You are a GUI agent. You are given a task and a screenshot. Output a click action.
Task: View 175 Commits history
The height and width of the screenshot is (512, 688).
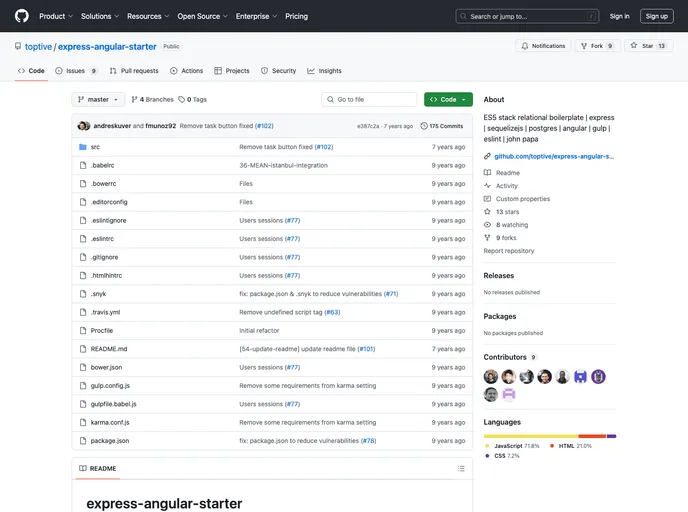point(442,126)
